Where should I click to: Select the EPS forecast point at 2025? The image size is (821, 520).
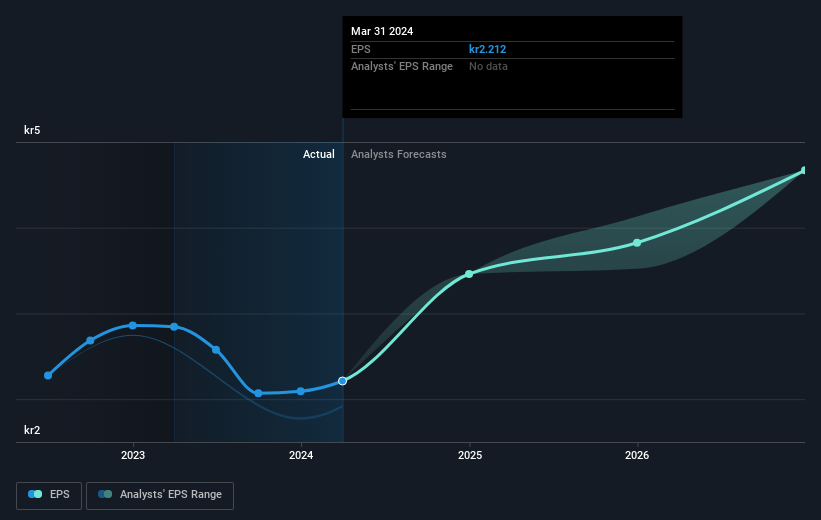click(x=469, y=274)
